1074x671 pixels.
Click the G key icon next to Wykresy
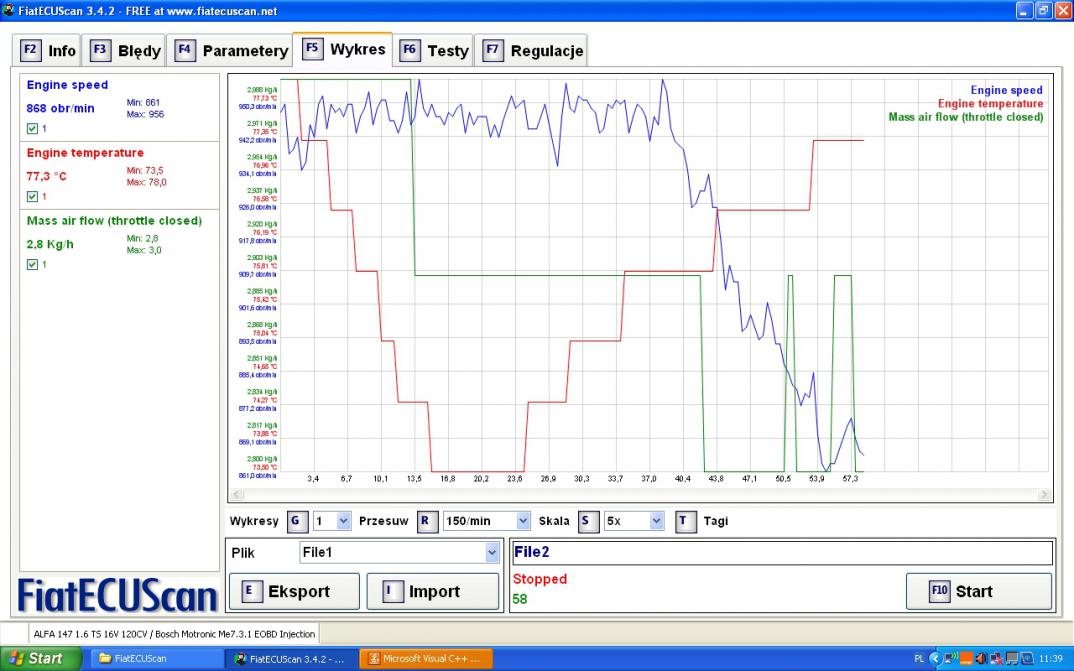295,521
